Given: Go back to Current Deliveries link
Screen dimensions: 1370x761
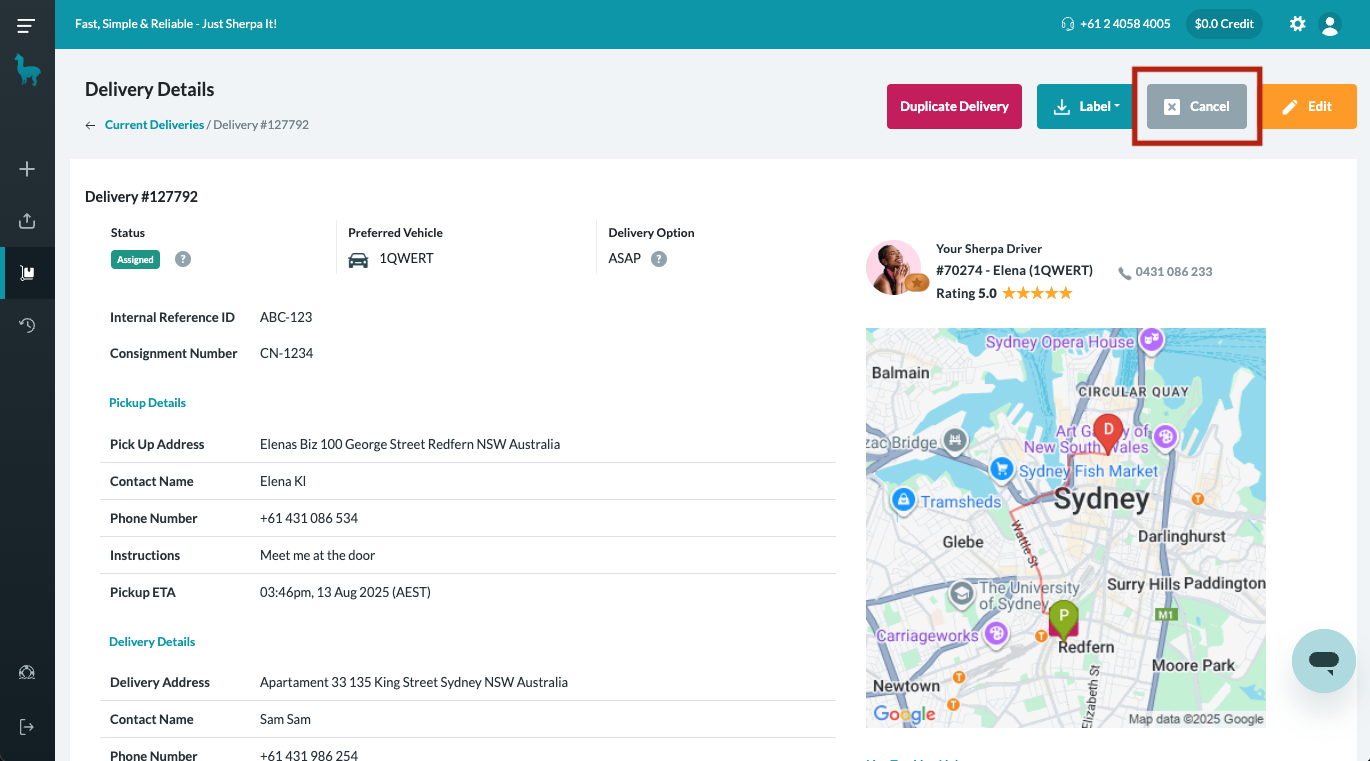Looking at the screenshot, I should coord(154,125).
